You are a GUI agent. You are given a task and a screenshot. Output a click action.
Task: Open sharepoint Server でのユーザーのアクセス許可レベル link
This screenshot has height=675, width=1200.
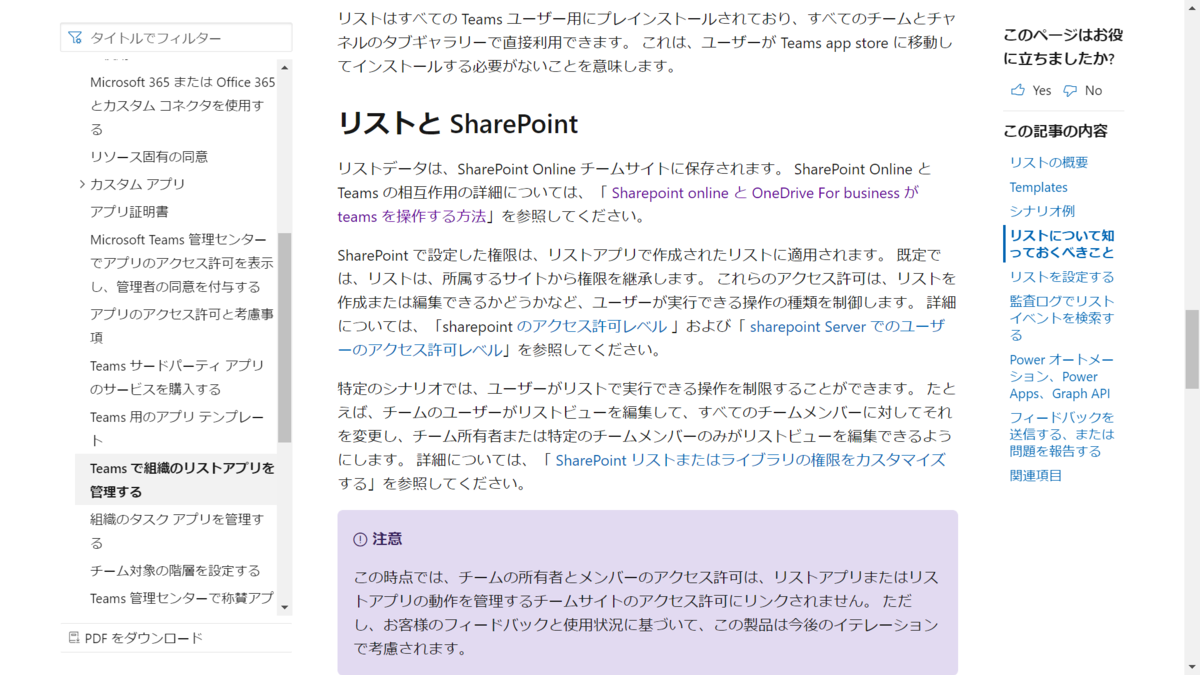click(641, 338)
